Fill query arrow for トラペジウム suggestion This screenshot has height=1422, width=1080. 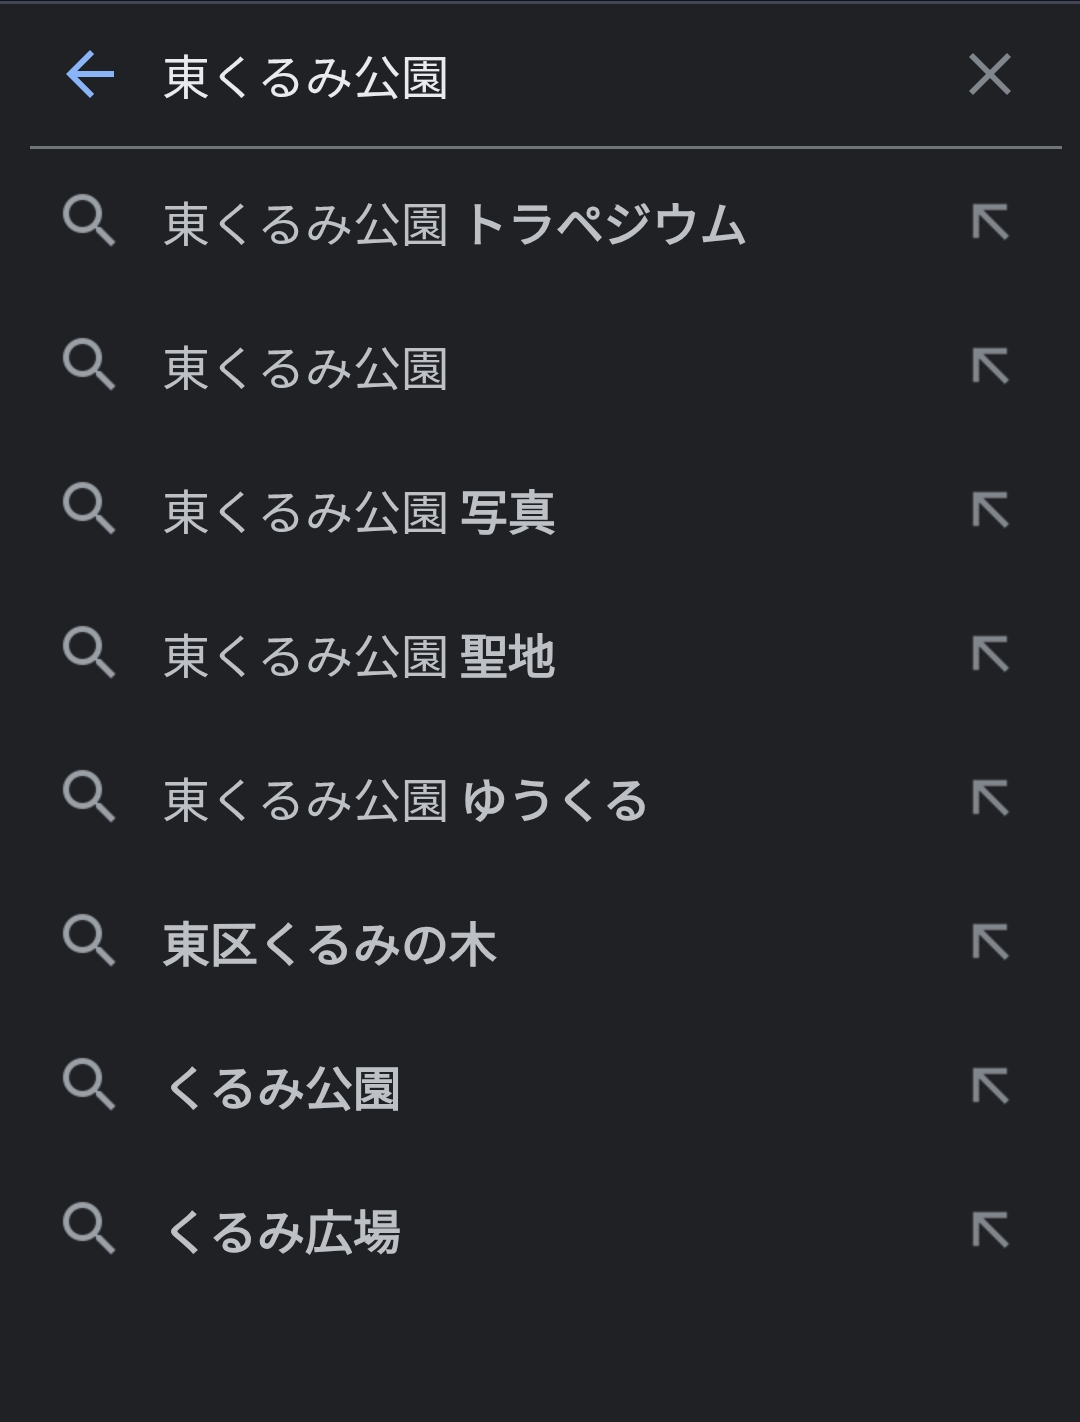990,222
